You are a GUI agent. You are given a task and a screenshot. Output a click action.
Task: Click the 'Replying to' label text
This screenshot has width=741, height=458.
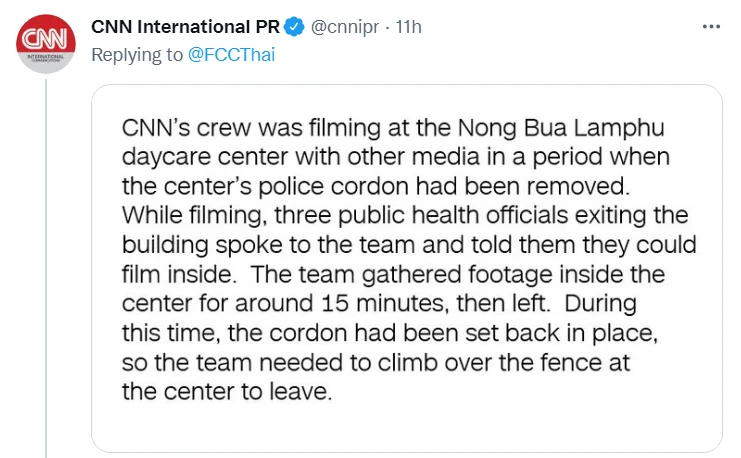click(x=137, y=55)
